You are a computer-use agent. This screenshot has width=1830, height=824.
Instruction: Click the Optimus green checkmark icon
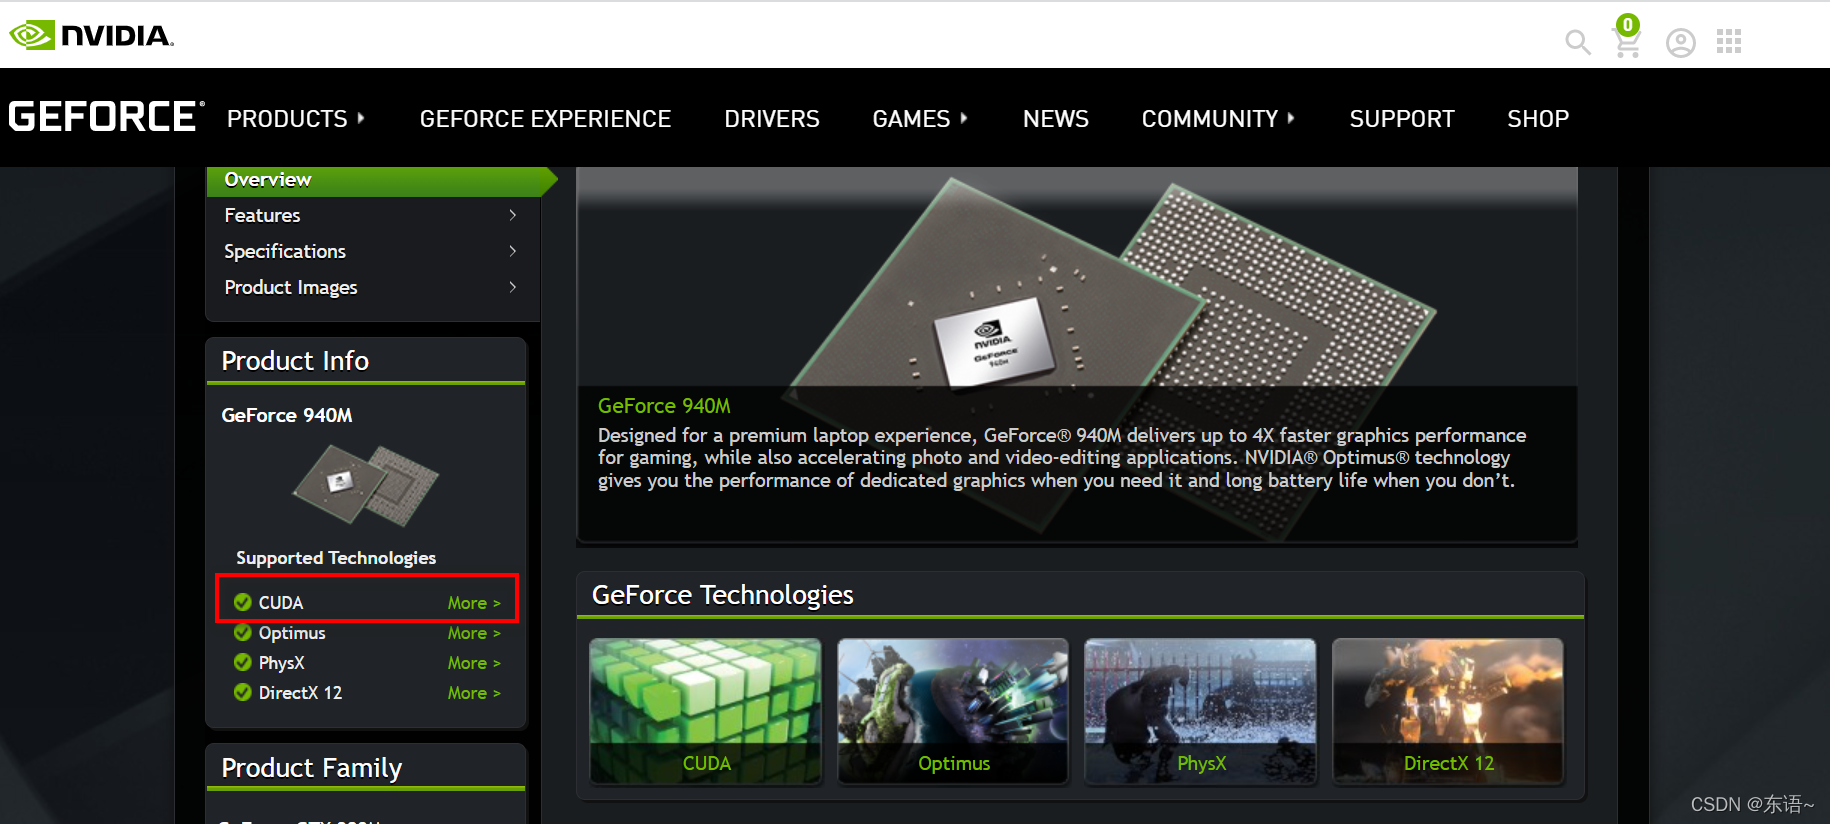tap(242, 632)
